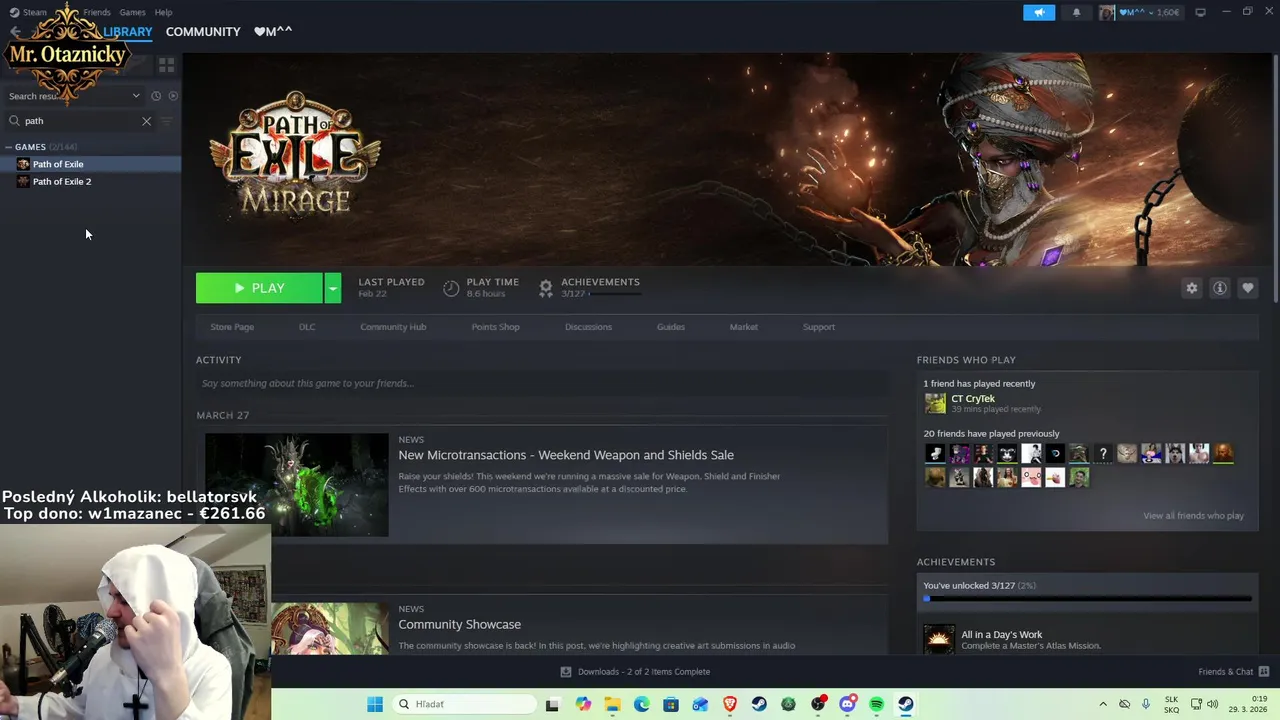Switch to Big Picture mode
Screen dimensions: 1280x720
[x=1200, y=12]
